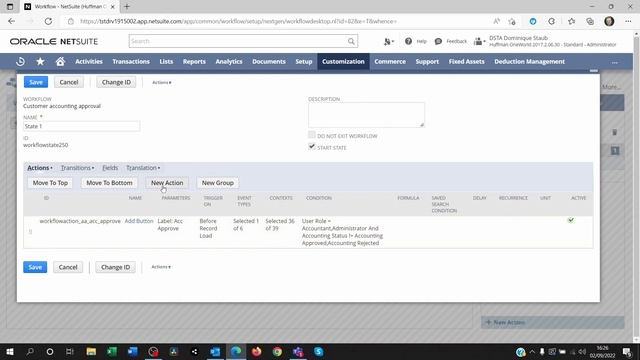Screen dimensions: 640x360
Task: Reload the browser page
Action: 48,21
